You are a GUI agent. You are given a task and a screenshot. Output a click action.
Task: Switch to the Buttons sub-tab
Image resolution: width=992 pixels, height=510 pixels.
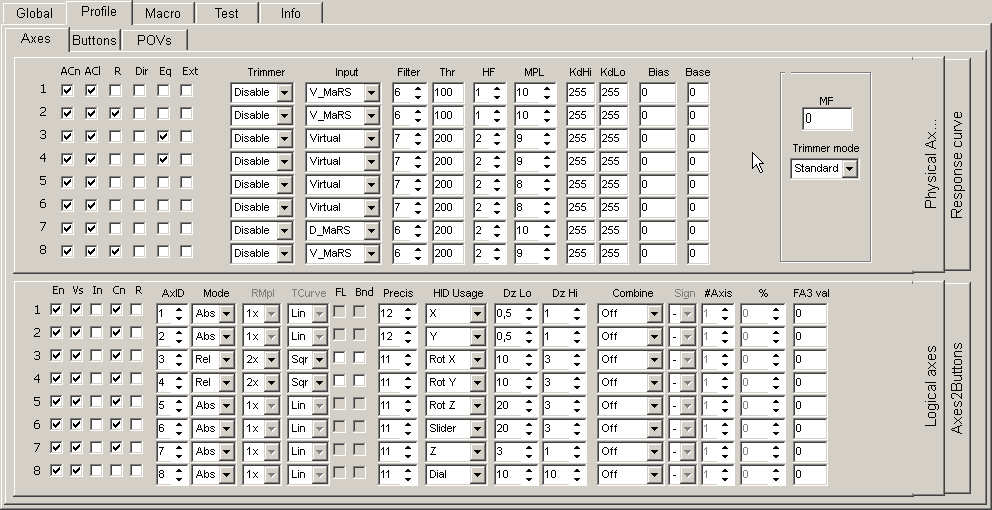[x=94, y=40]
